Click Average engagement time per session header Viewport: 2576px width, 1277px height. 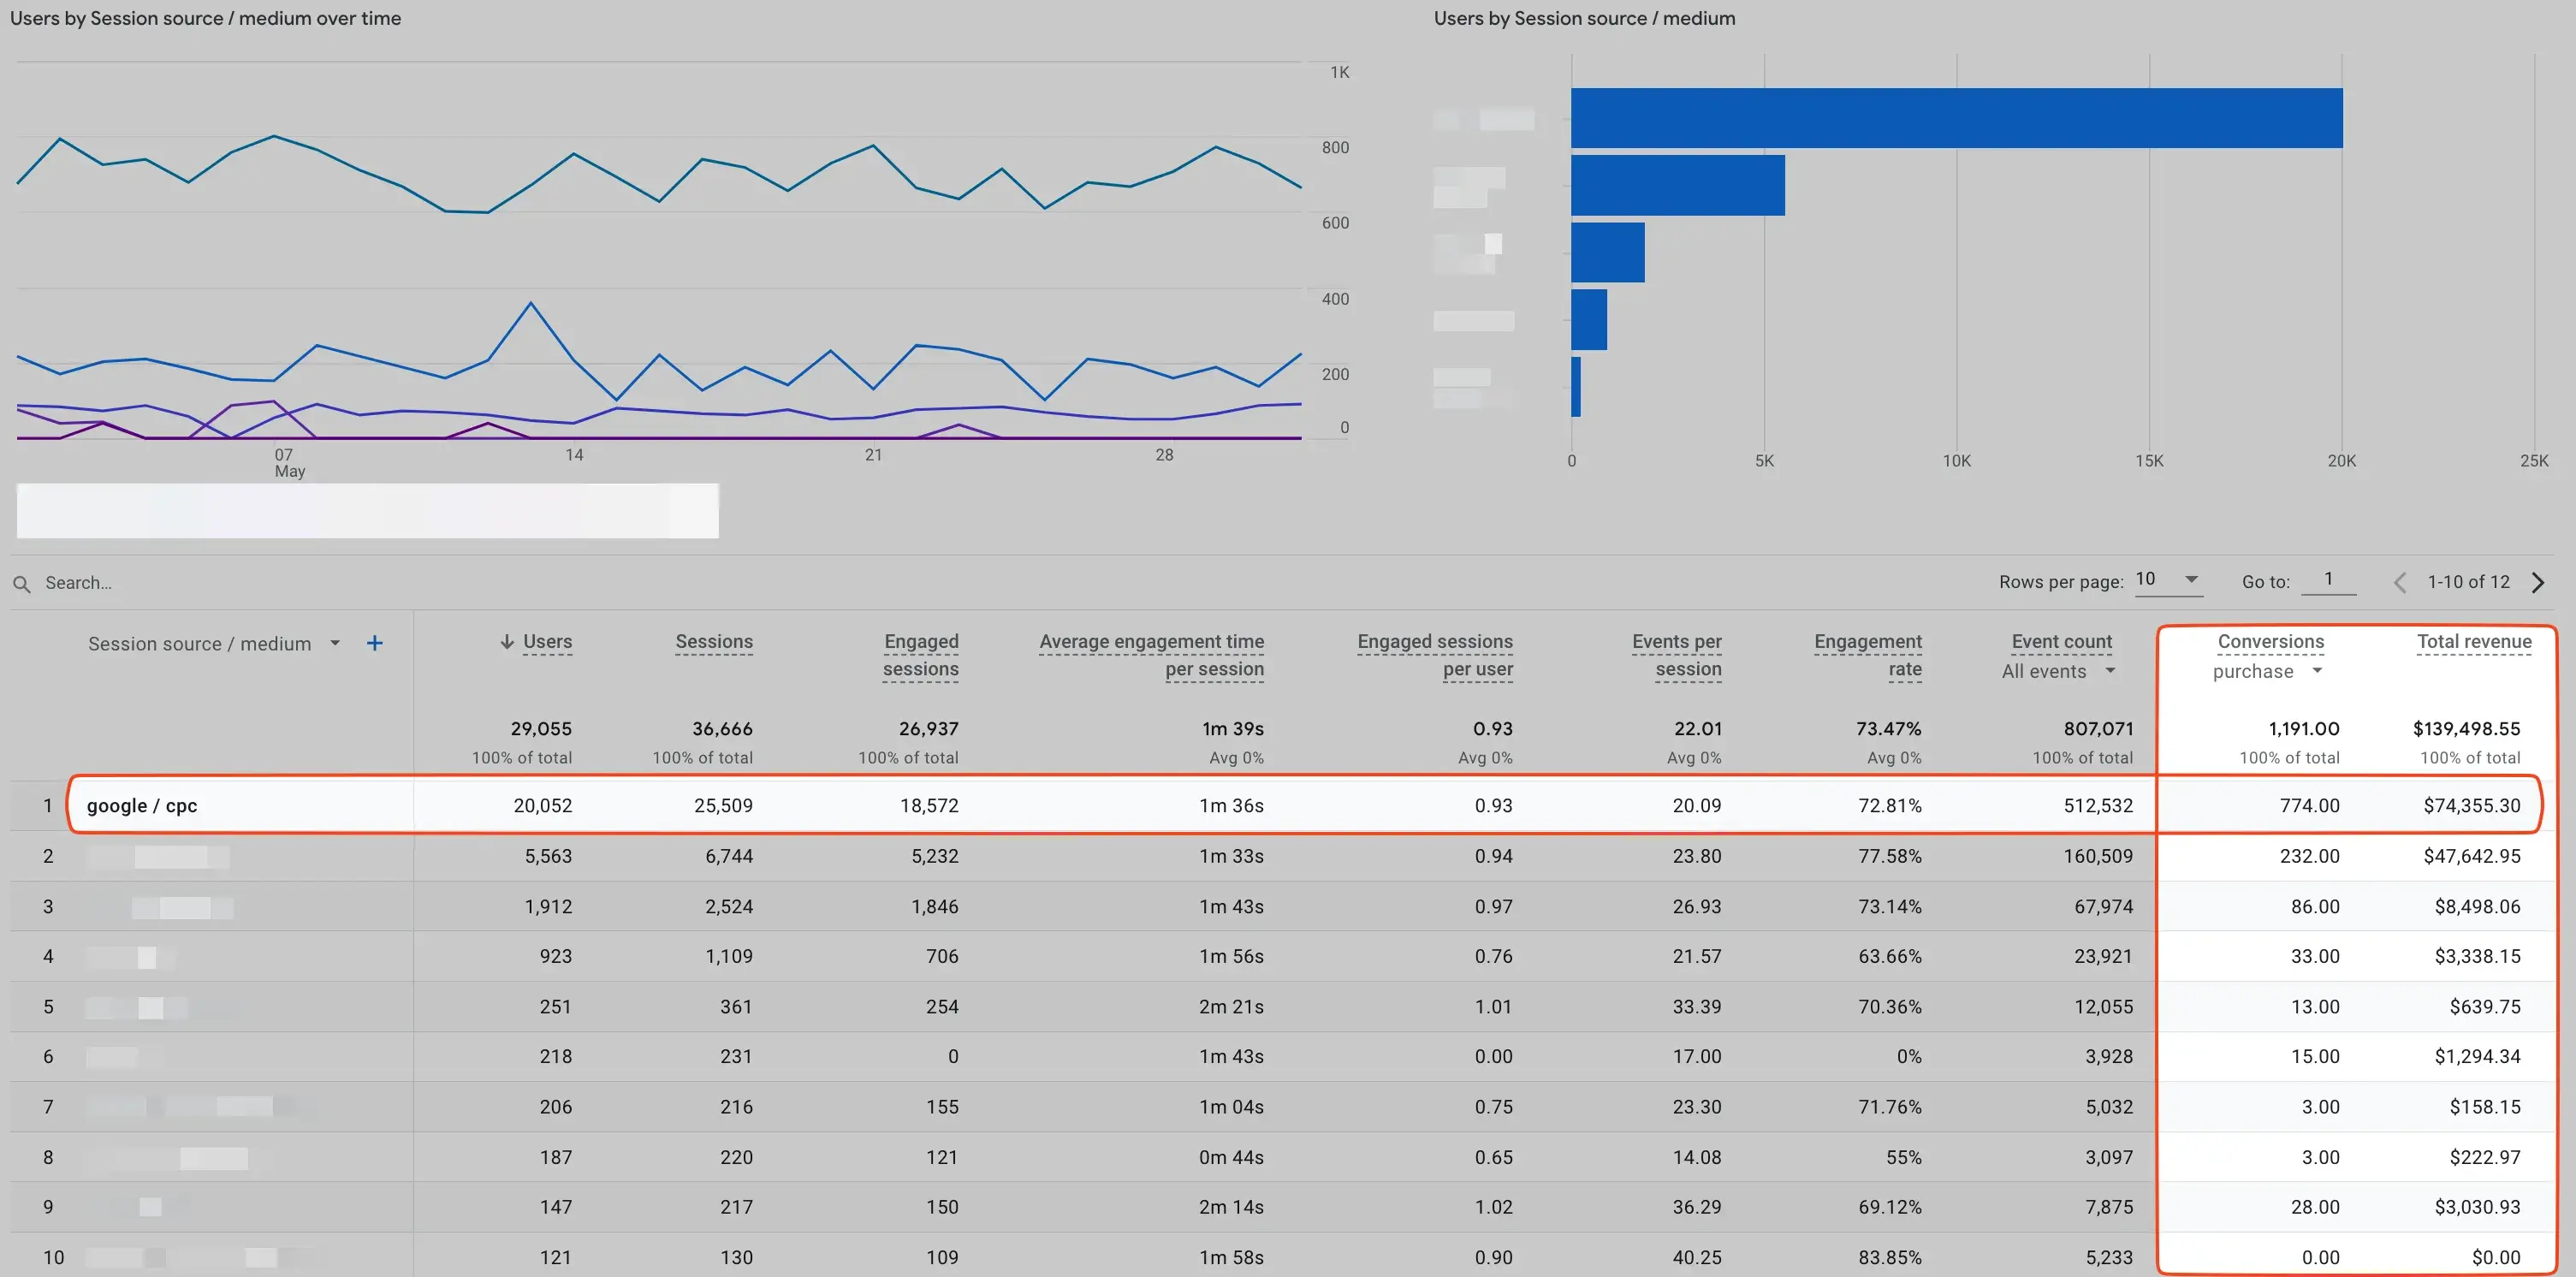pyautogui.click(x=1151, y=655)
